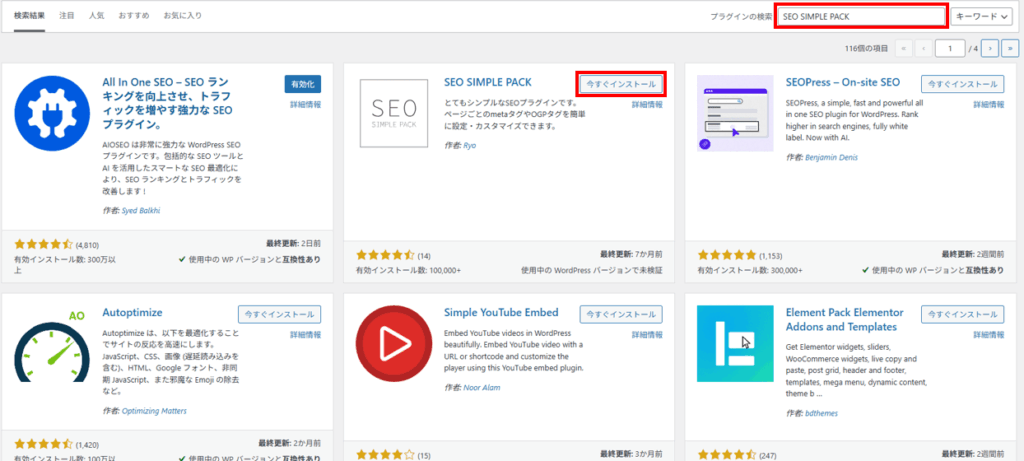Go to next page of results
Viewport: 1024px width, 461px height.
click(991, 48)
